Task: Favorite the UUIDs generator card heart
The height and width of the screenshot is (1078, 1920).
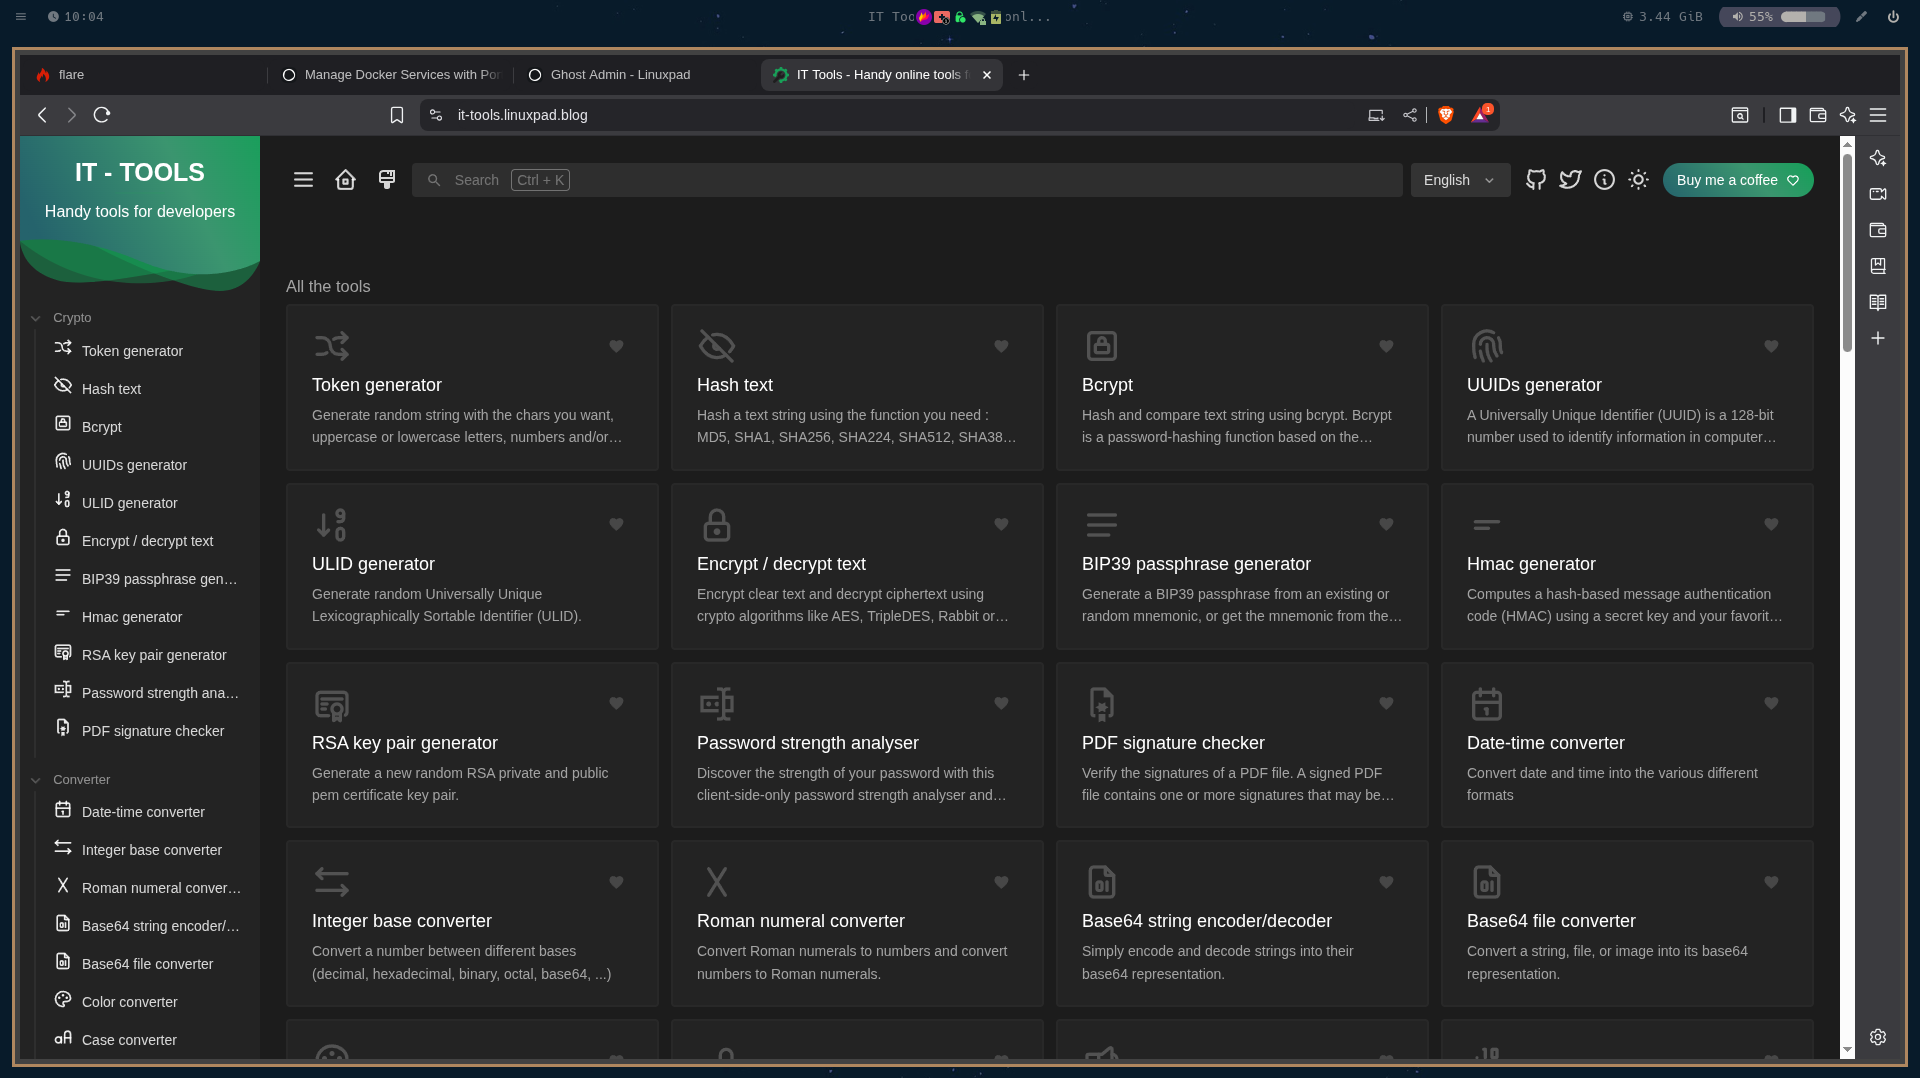Action: pyautogui.click(x=1771, y=346)
